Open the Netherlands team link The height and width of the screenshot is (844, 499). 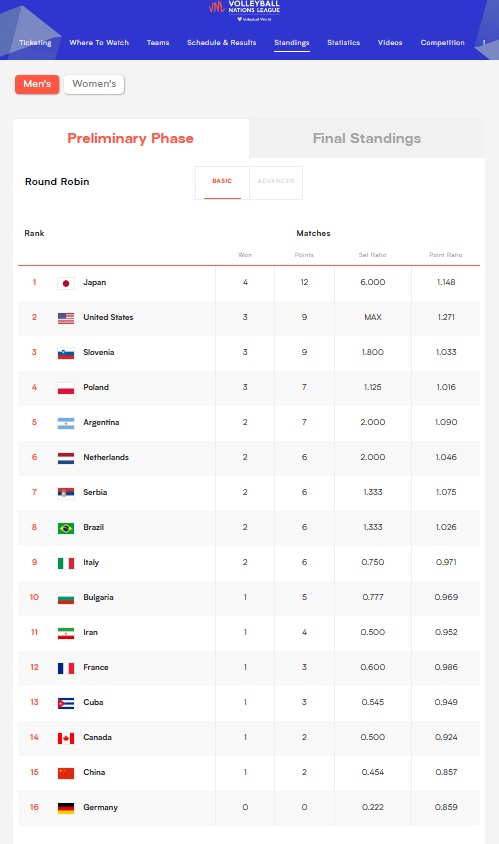tap(106, 457)
